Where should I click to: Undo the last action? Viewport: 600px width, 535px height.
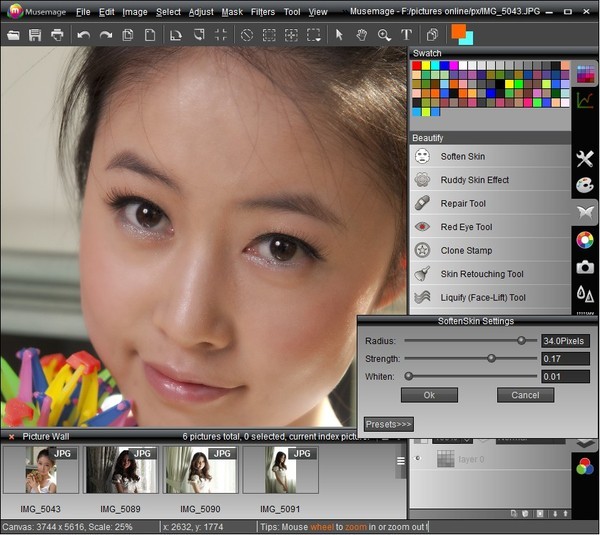pos(83,35)
